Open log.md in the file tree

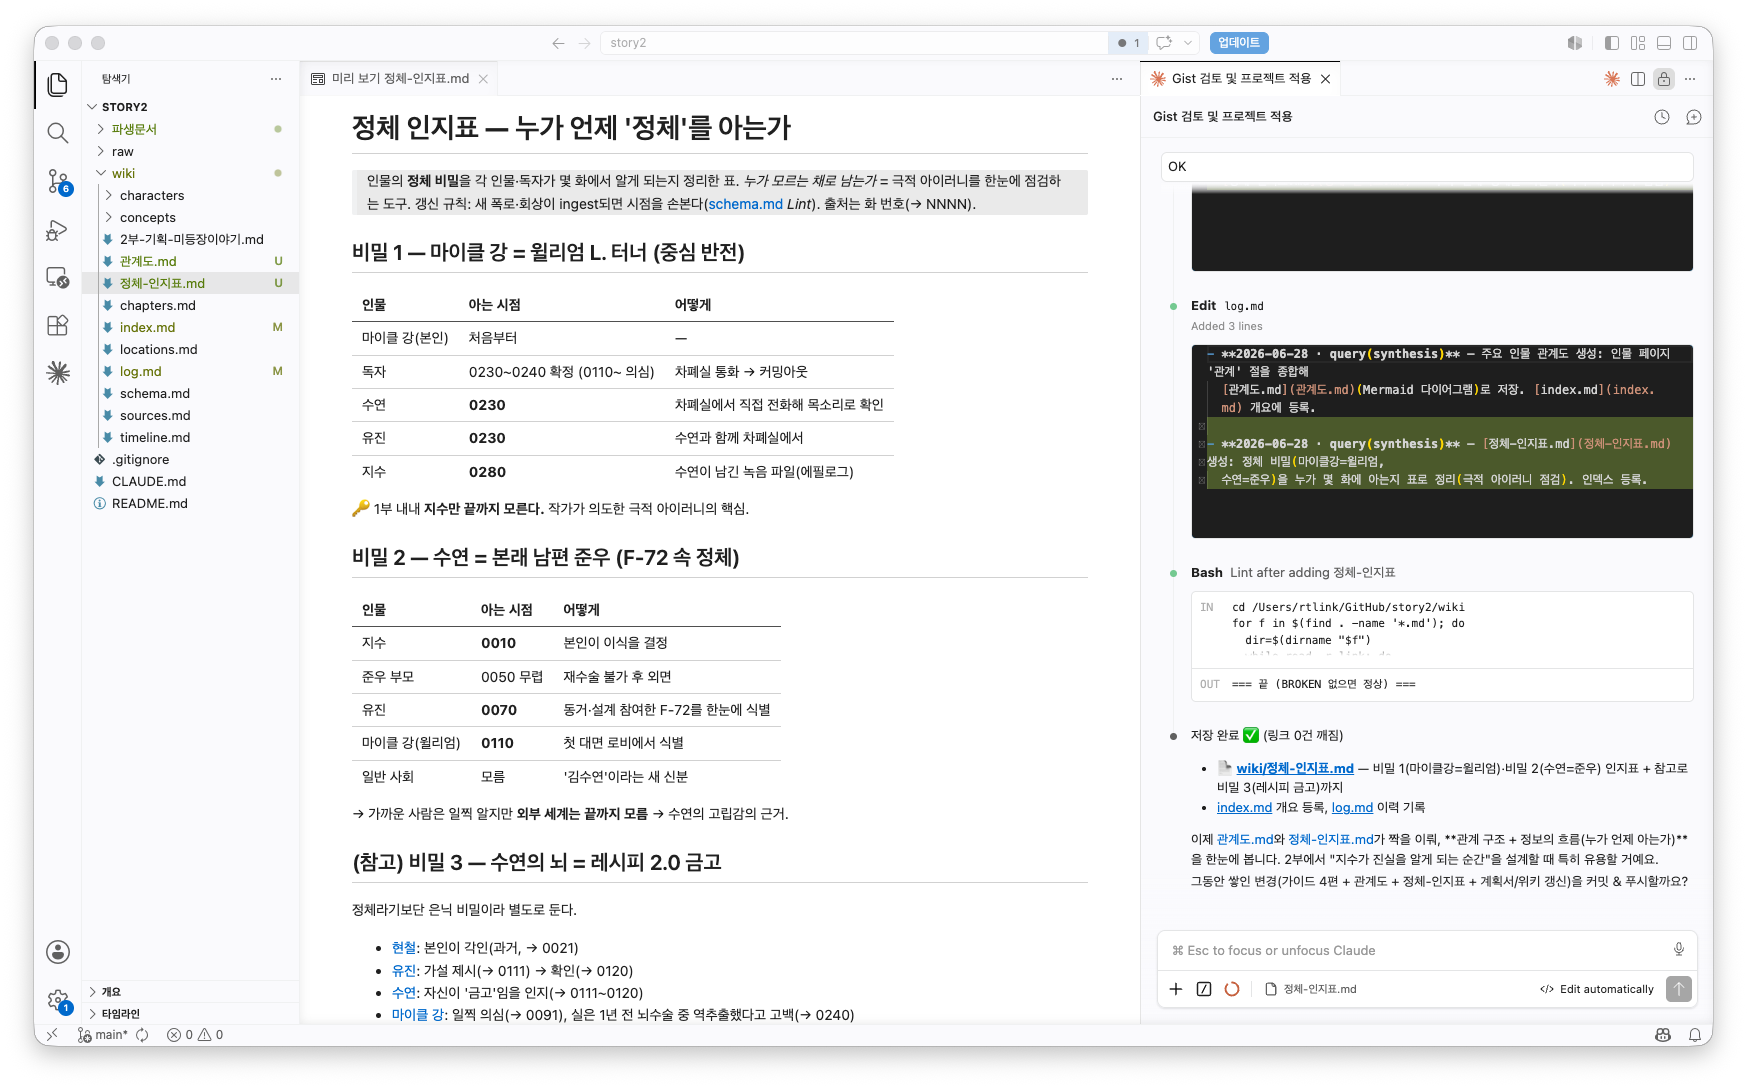pyautogui.click(x=140, y=371)
